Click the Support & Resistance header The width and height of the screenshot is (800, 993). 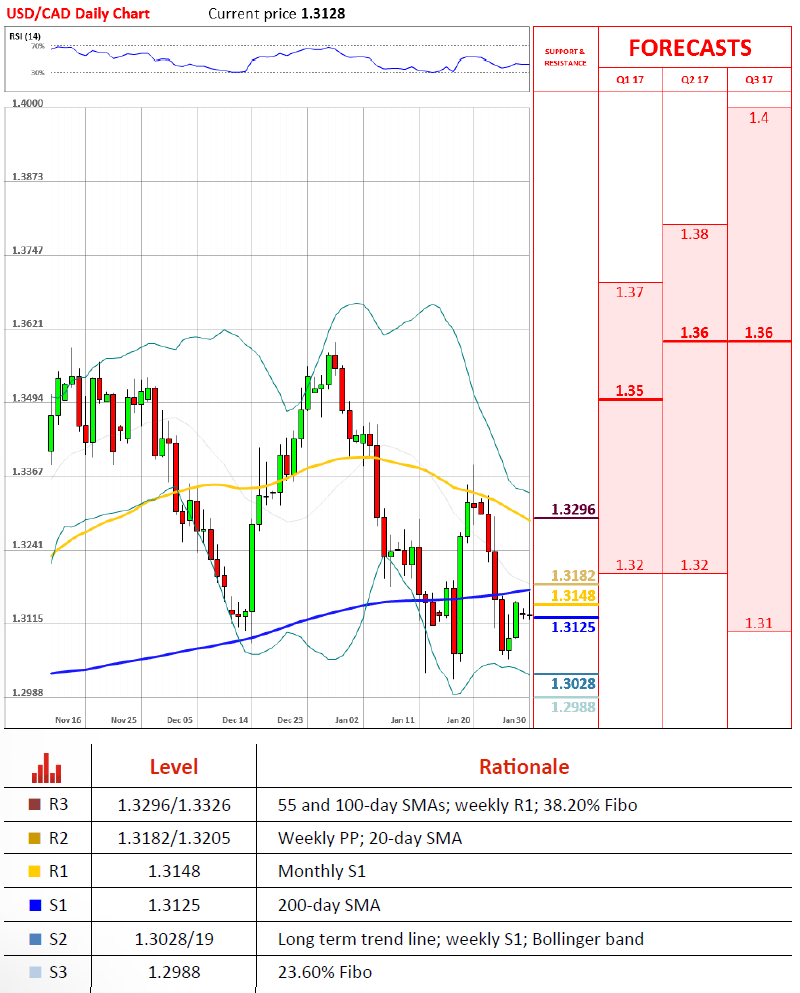[566, 57]
